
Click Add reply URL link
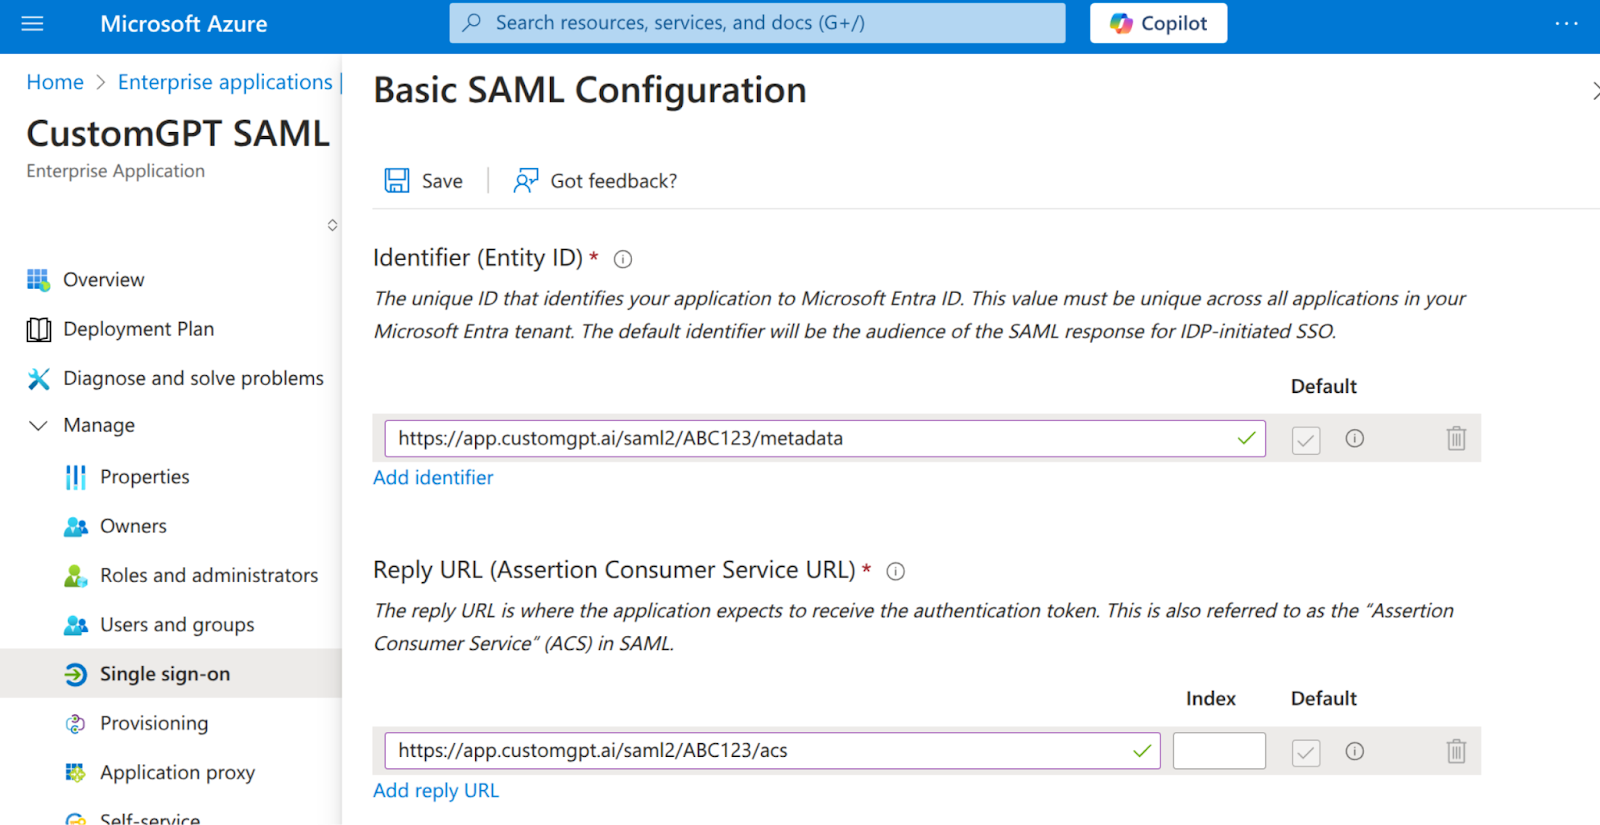[436, 791]
